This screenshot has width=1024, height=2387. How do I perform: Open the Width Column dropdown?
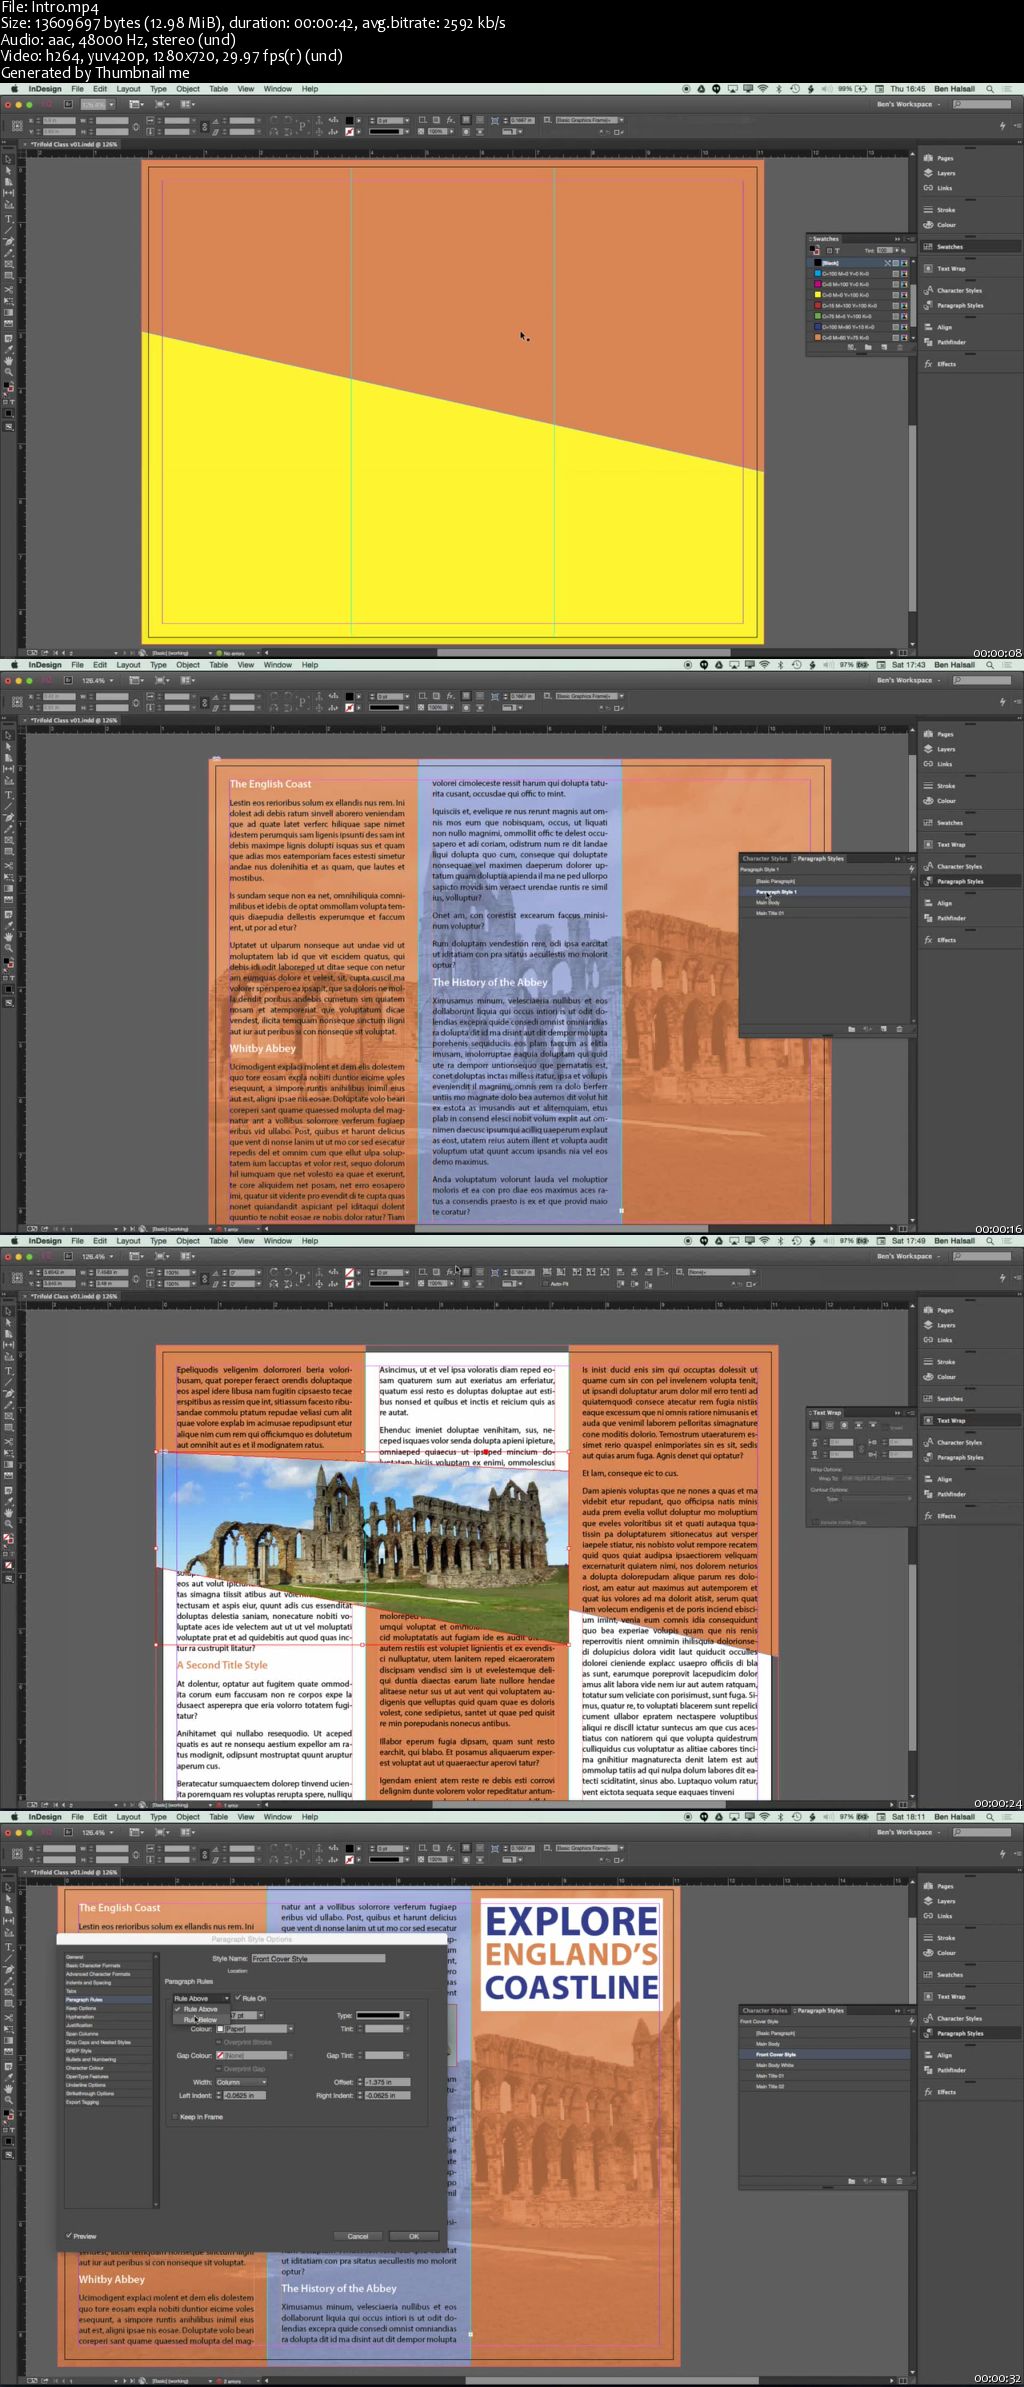(x=242, y=2082)
